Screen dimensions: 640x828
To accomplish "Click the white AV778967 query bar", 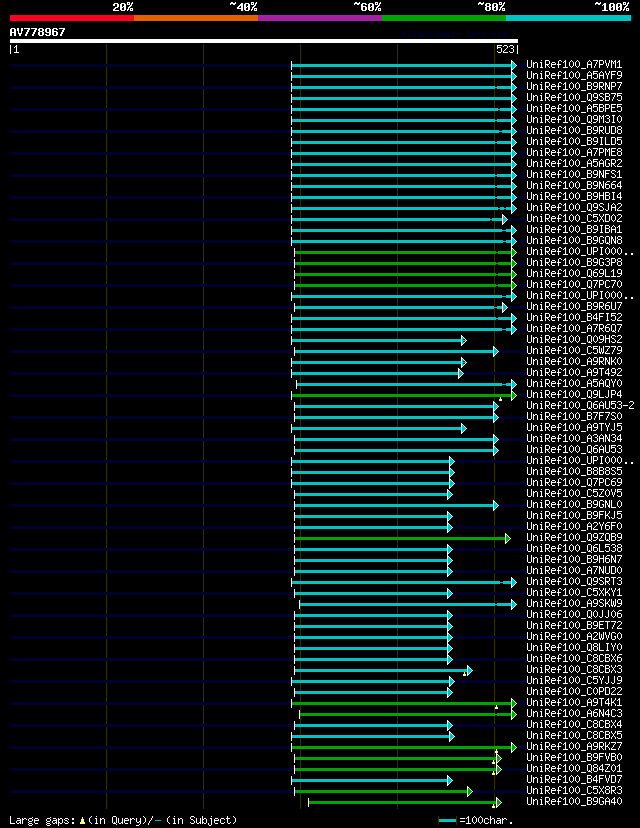I will [263, 41].
